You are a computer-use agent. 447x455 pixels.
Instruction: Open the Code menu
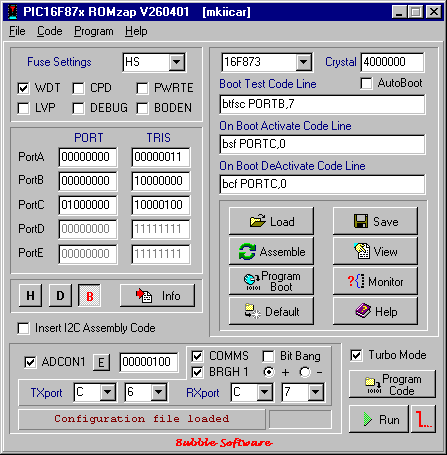tap(49, 31)
